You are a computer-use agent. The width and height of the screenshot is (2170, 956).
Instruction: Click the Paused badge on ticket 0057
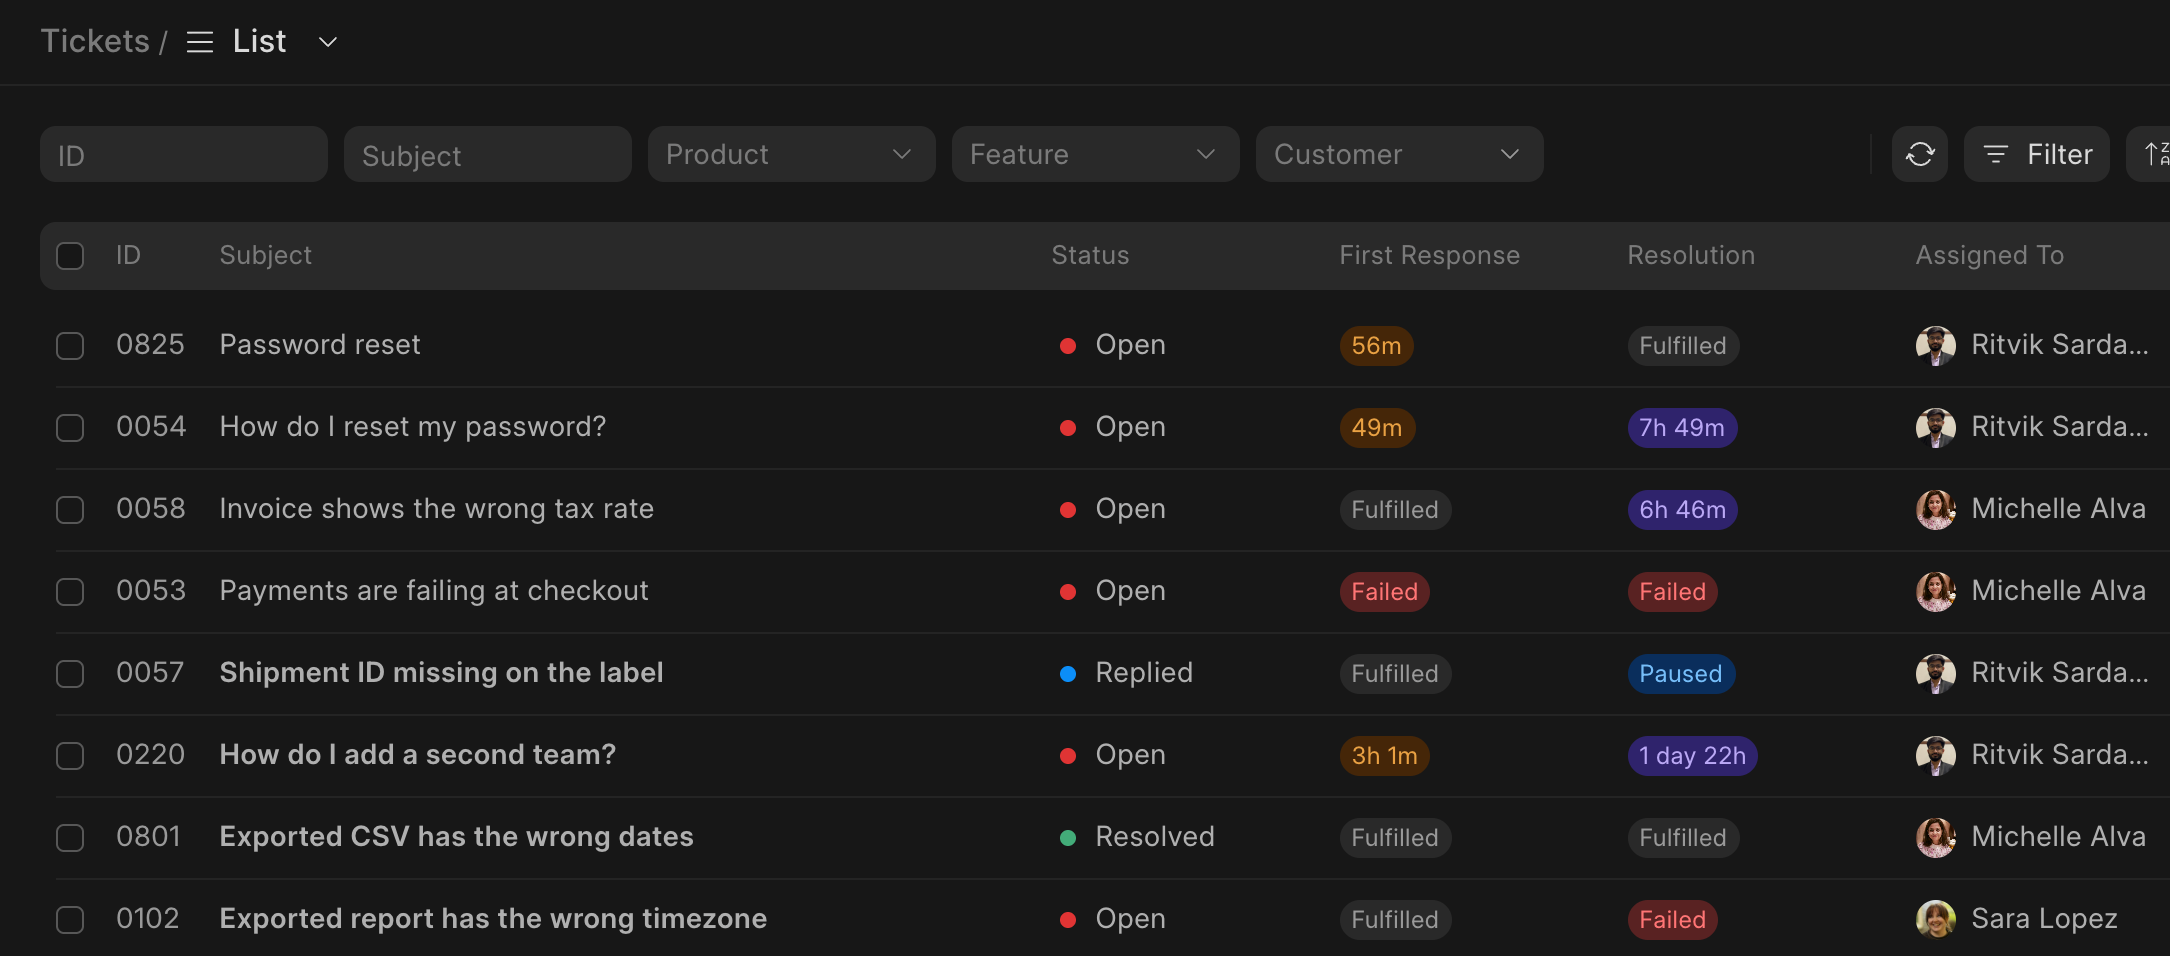click(x=1680, y=674)
